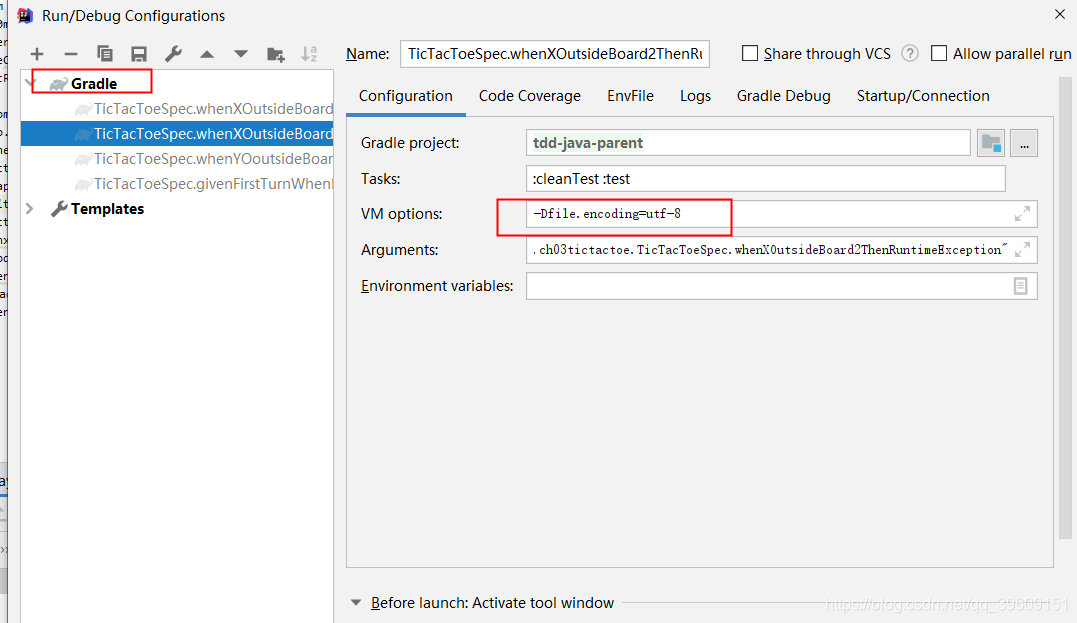The height and width of the screenshot is (623, 1077).
Task: Expand the Templates node
Action: click(x=29, y=208)
